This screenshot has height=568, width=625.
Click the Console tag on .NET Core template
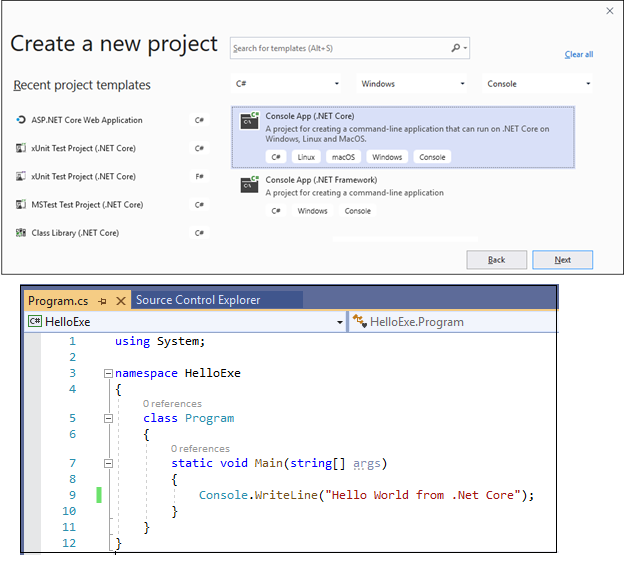pyautogui.click(x=432, y=157)
